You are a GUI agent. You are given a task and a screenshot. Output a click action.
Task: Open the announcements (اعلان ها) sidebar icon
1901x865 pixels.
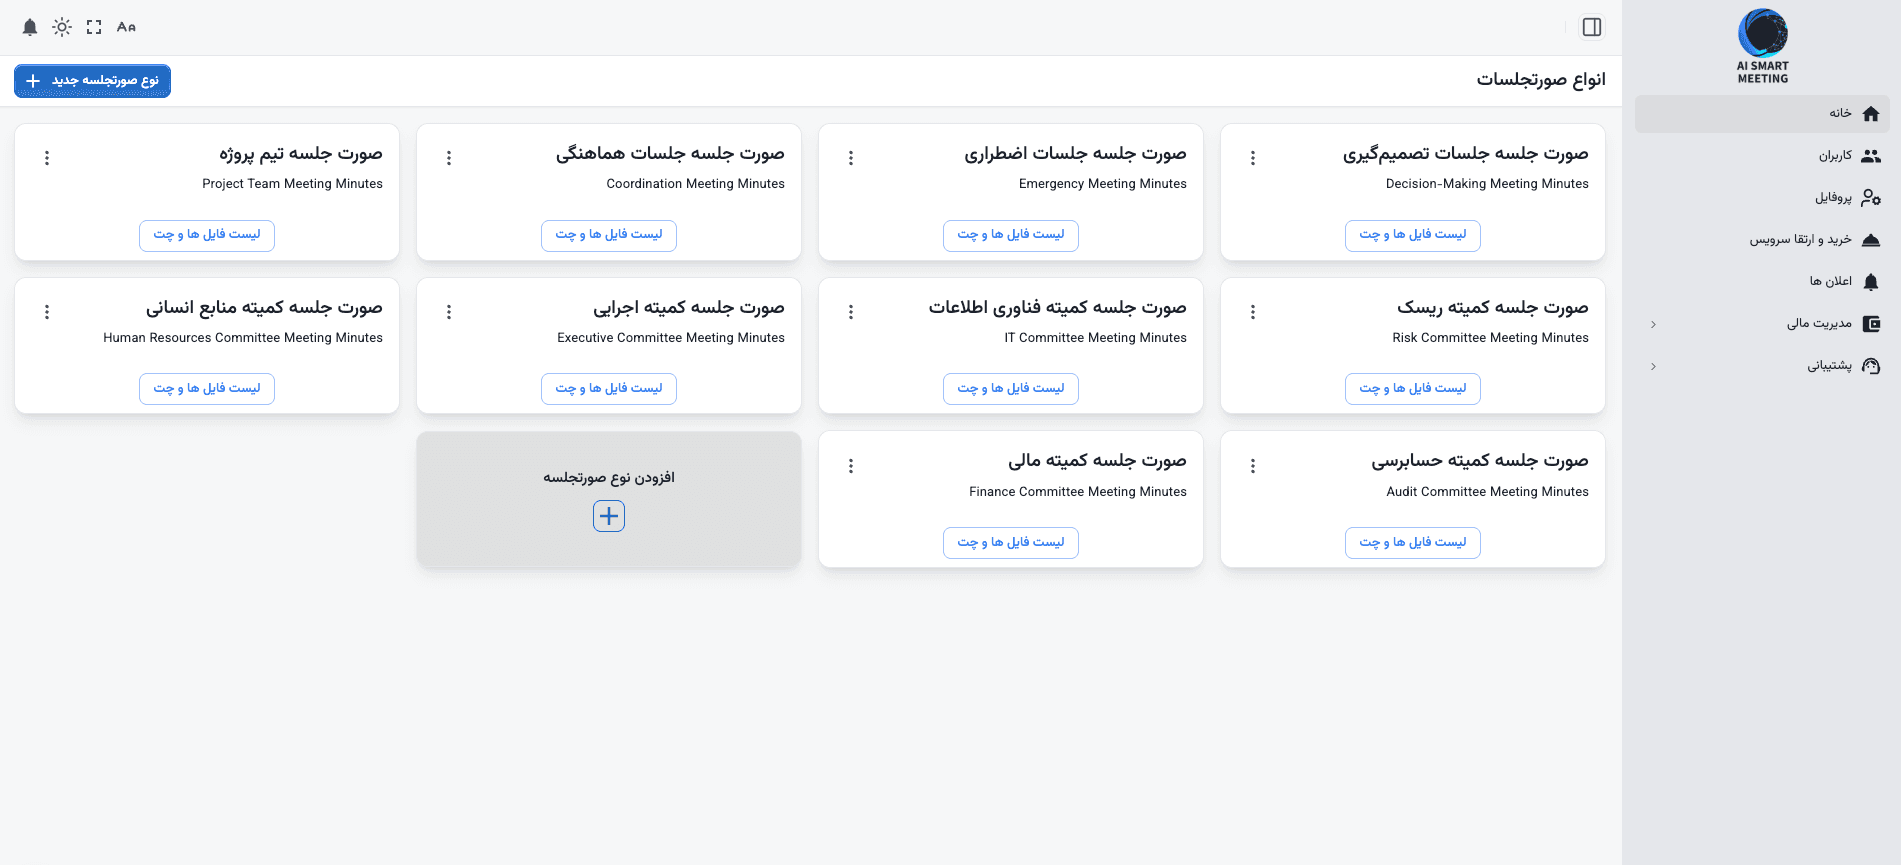pyautogui.click(x=1872, y=282)
